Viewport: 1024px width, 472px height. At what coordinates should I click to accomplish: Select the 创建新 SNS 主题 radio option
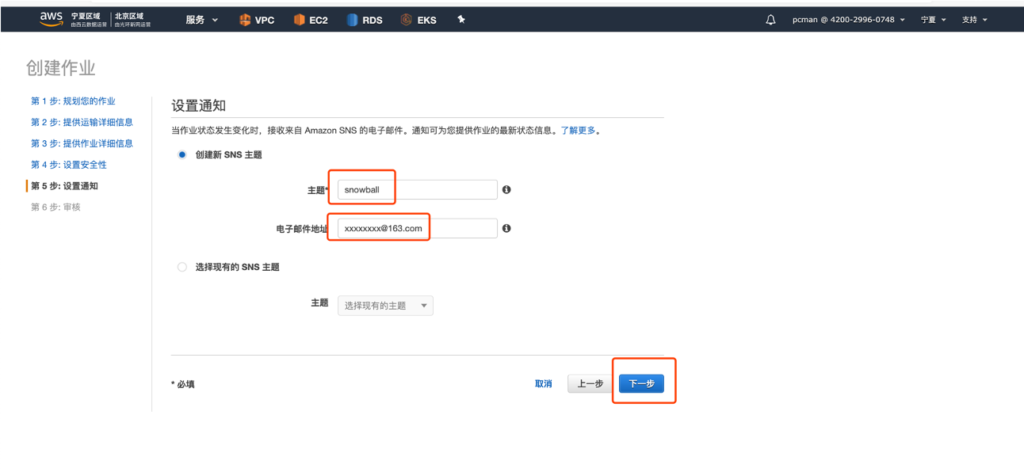click(181, 155)
